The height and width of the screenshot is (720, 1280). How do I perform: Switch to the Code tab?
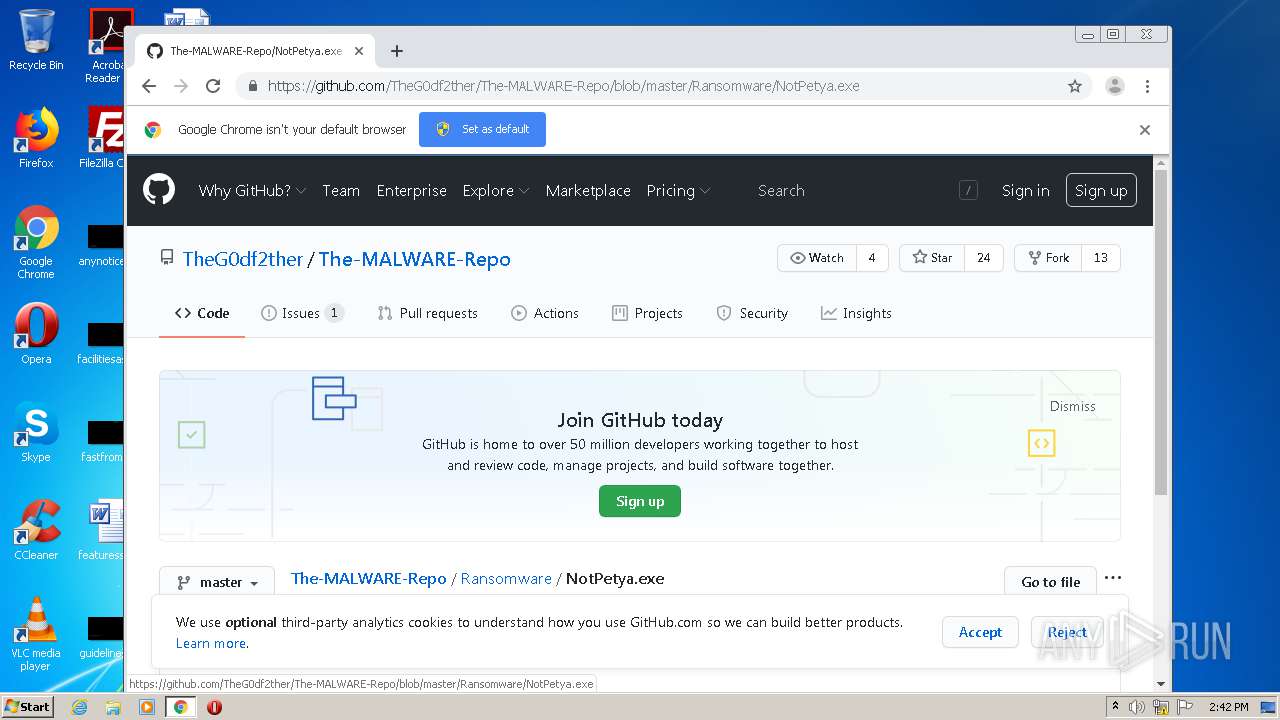202,313
